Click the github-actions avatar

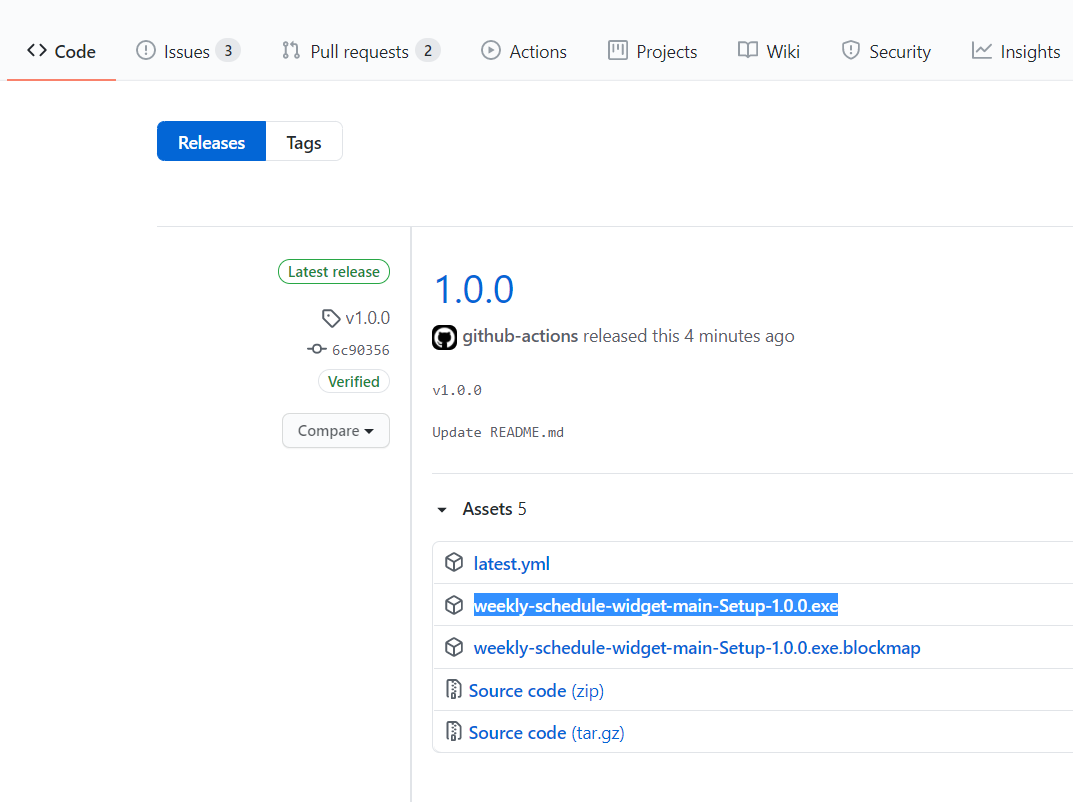(444, 337)
